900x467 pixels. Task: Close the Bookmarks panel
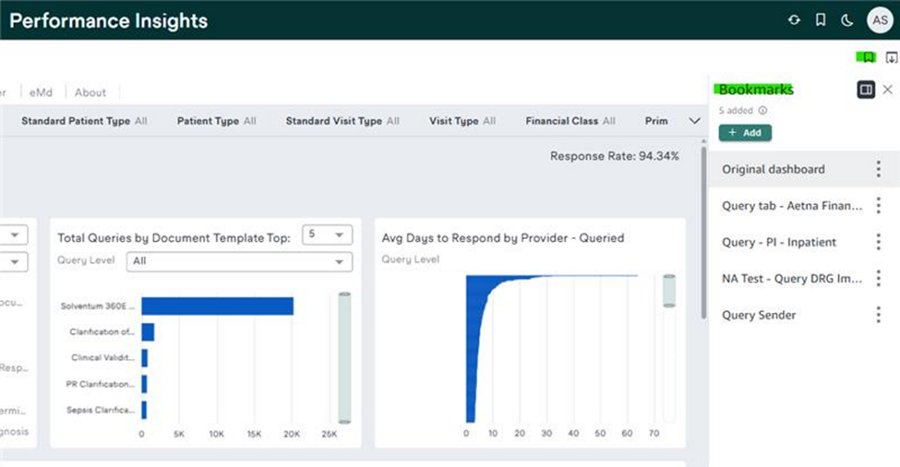(888, 89)
